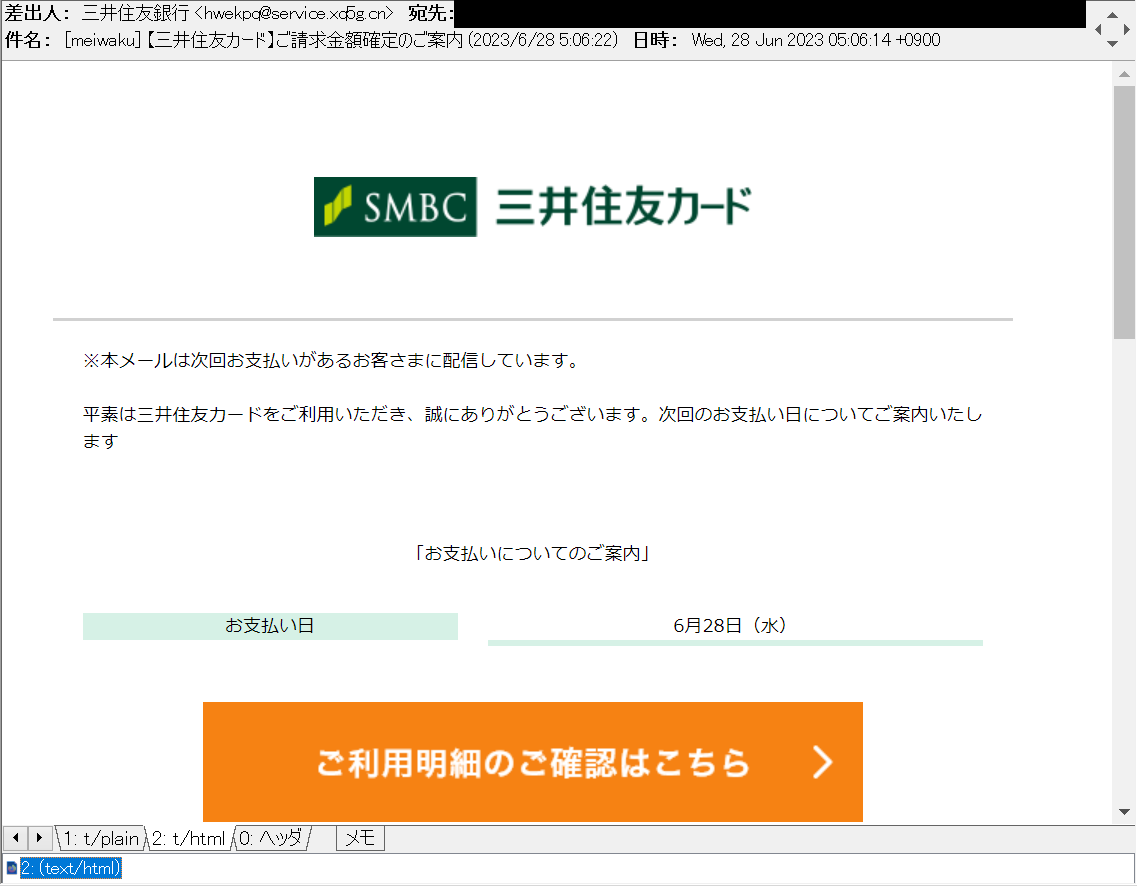Viewport: 1137px width, 886px height.
Task: Click the paragraph starting 平素は三井住友カード
Action: click(532, 427)
